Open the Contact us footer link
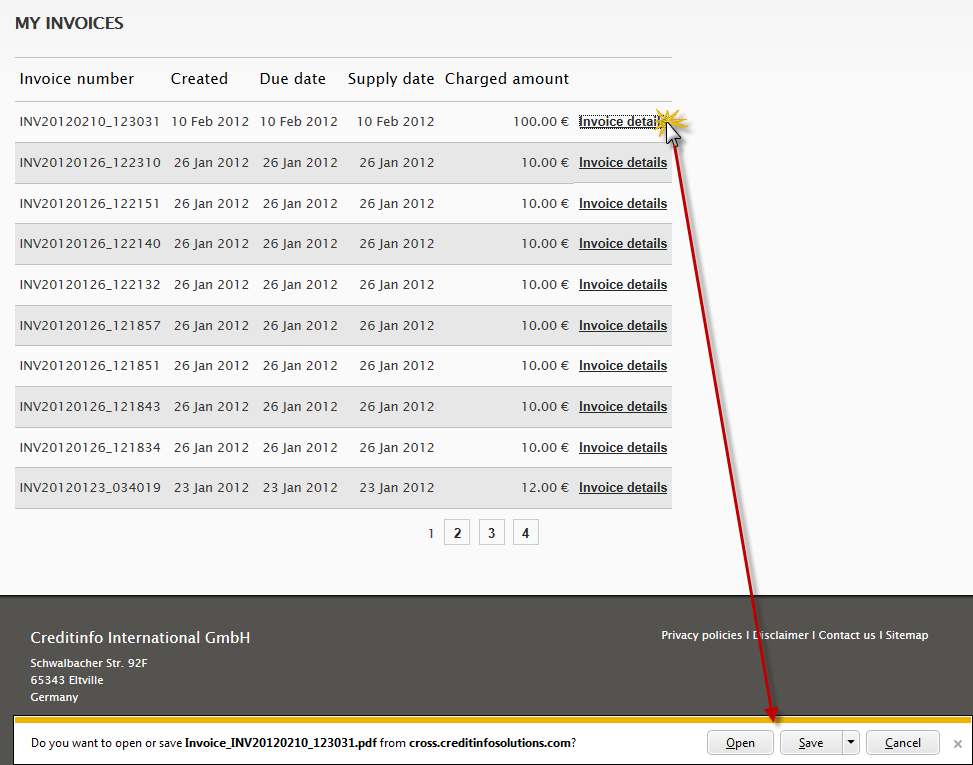The width and height of the screenshot is (973, 765). tap(847, 635)
